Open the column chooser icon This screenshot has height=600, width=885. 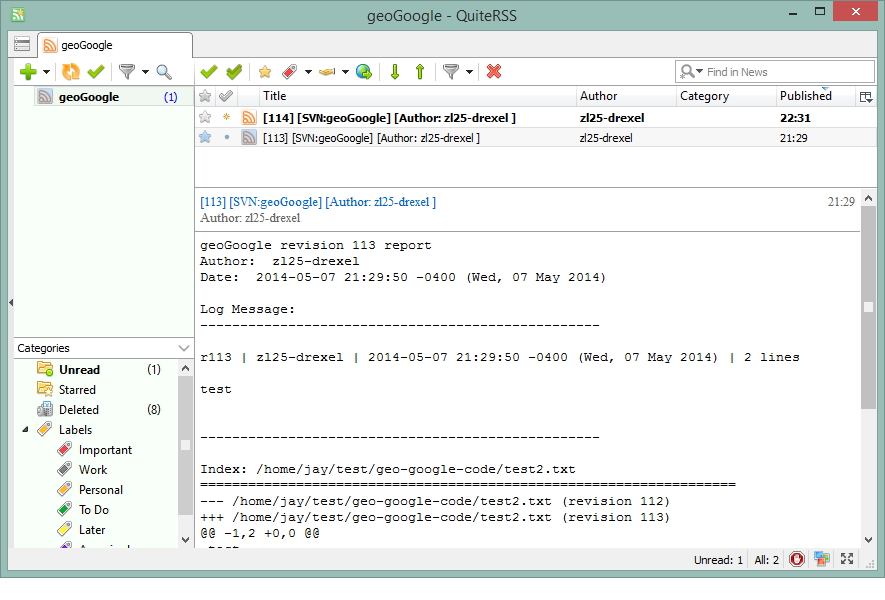(866, 97)
